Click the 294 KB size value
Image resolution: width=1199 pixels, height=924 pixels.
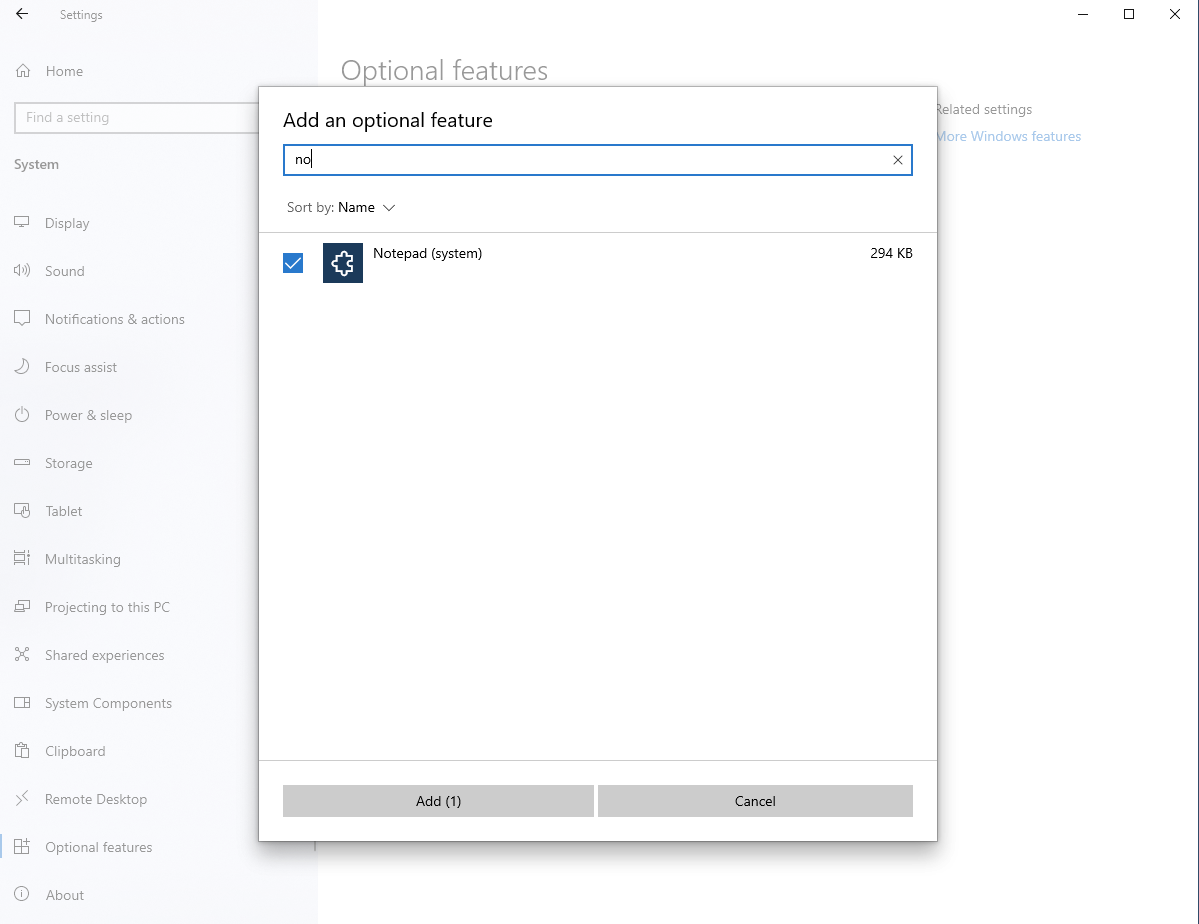click(891, 253)
